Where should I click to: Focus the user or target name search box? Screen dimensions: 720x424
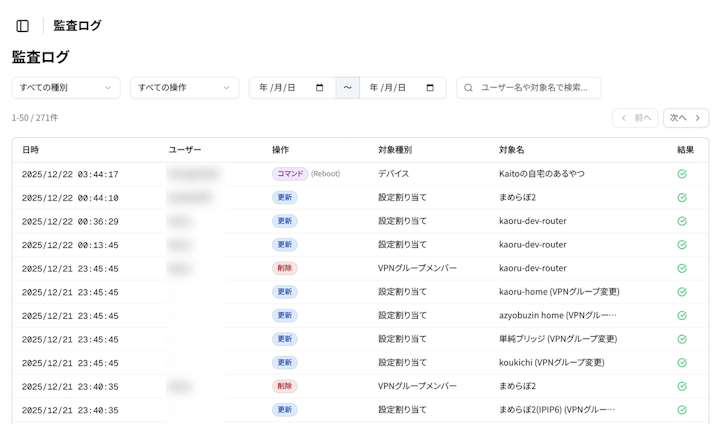pyautogui.click(x=535, y=88)
